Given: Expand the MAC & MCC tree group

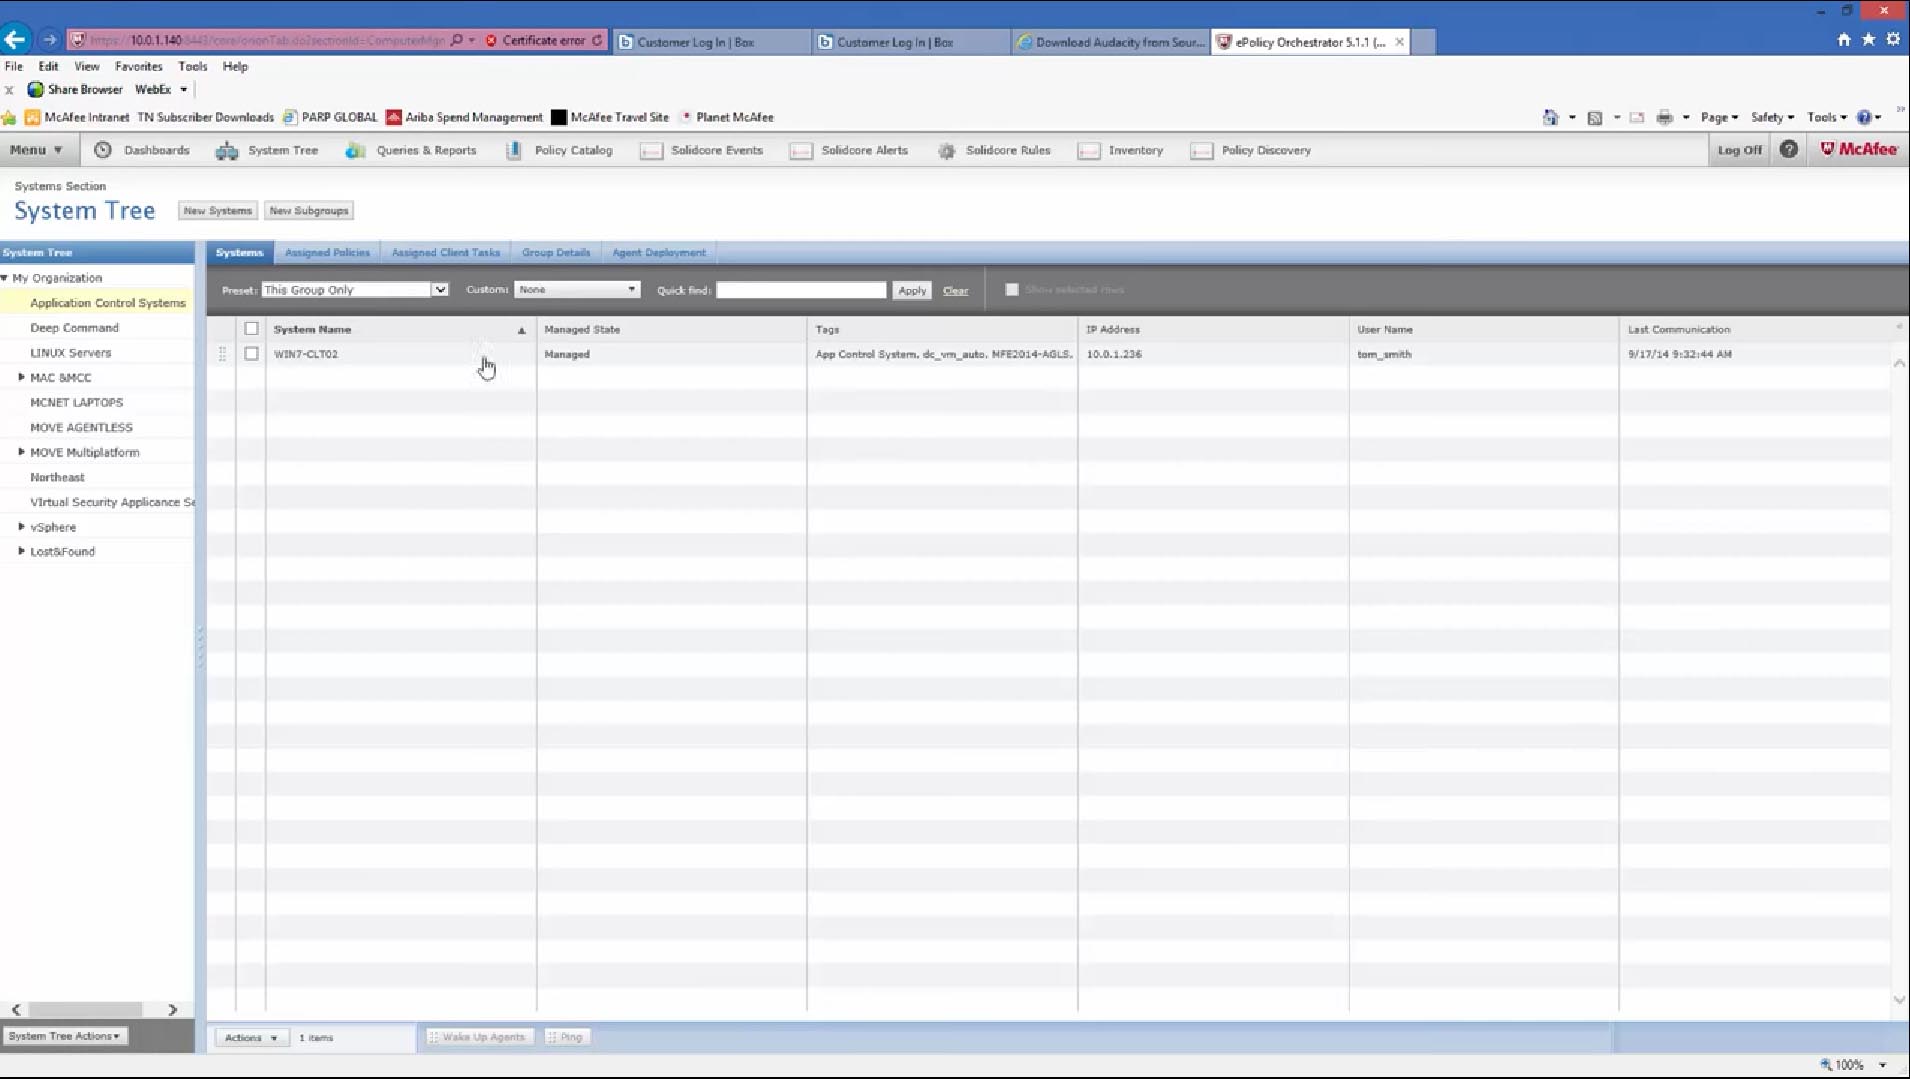Looking at the screenshot, I should (x=21, y=377).
